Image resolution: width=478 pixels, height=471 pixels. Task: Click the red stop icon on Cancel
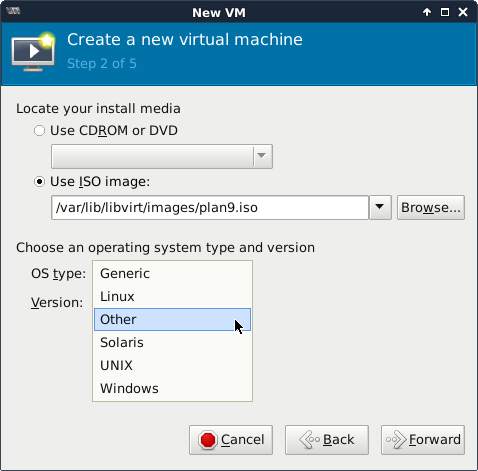tap(208, 440)
